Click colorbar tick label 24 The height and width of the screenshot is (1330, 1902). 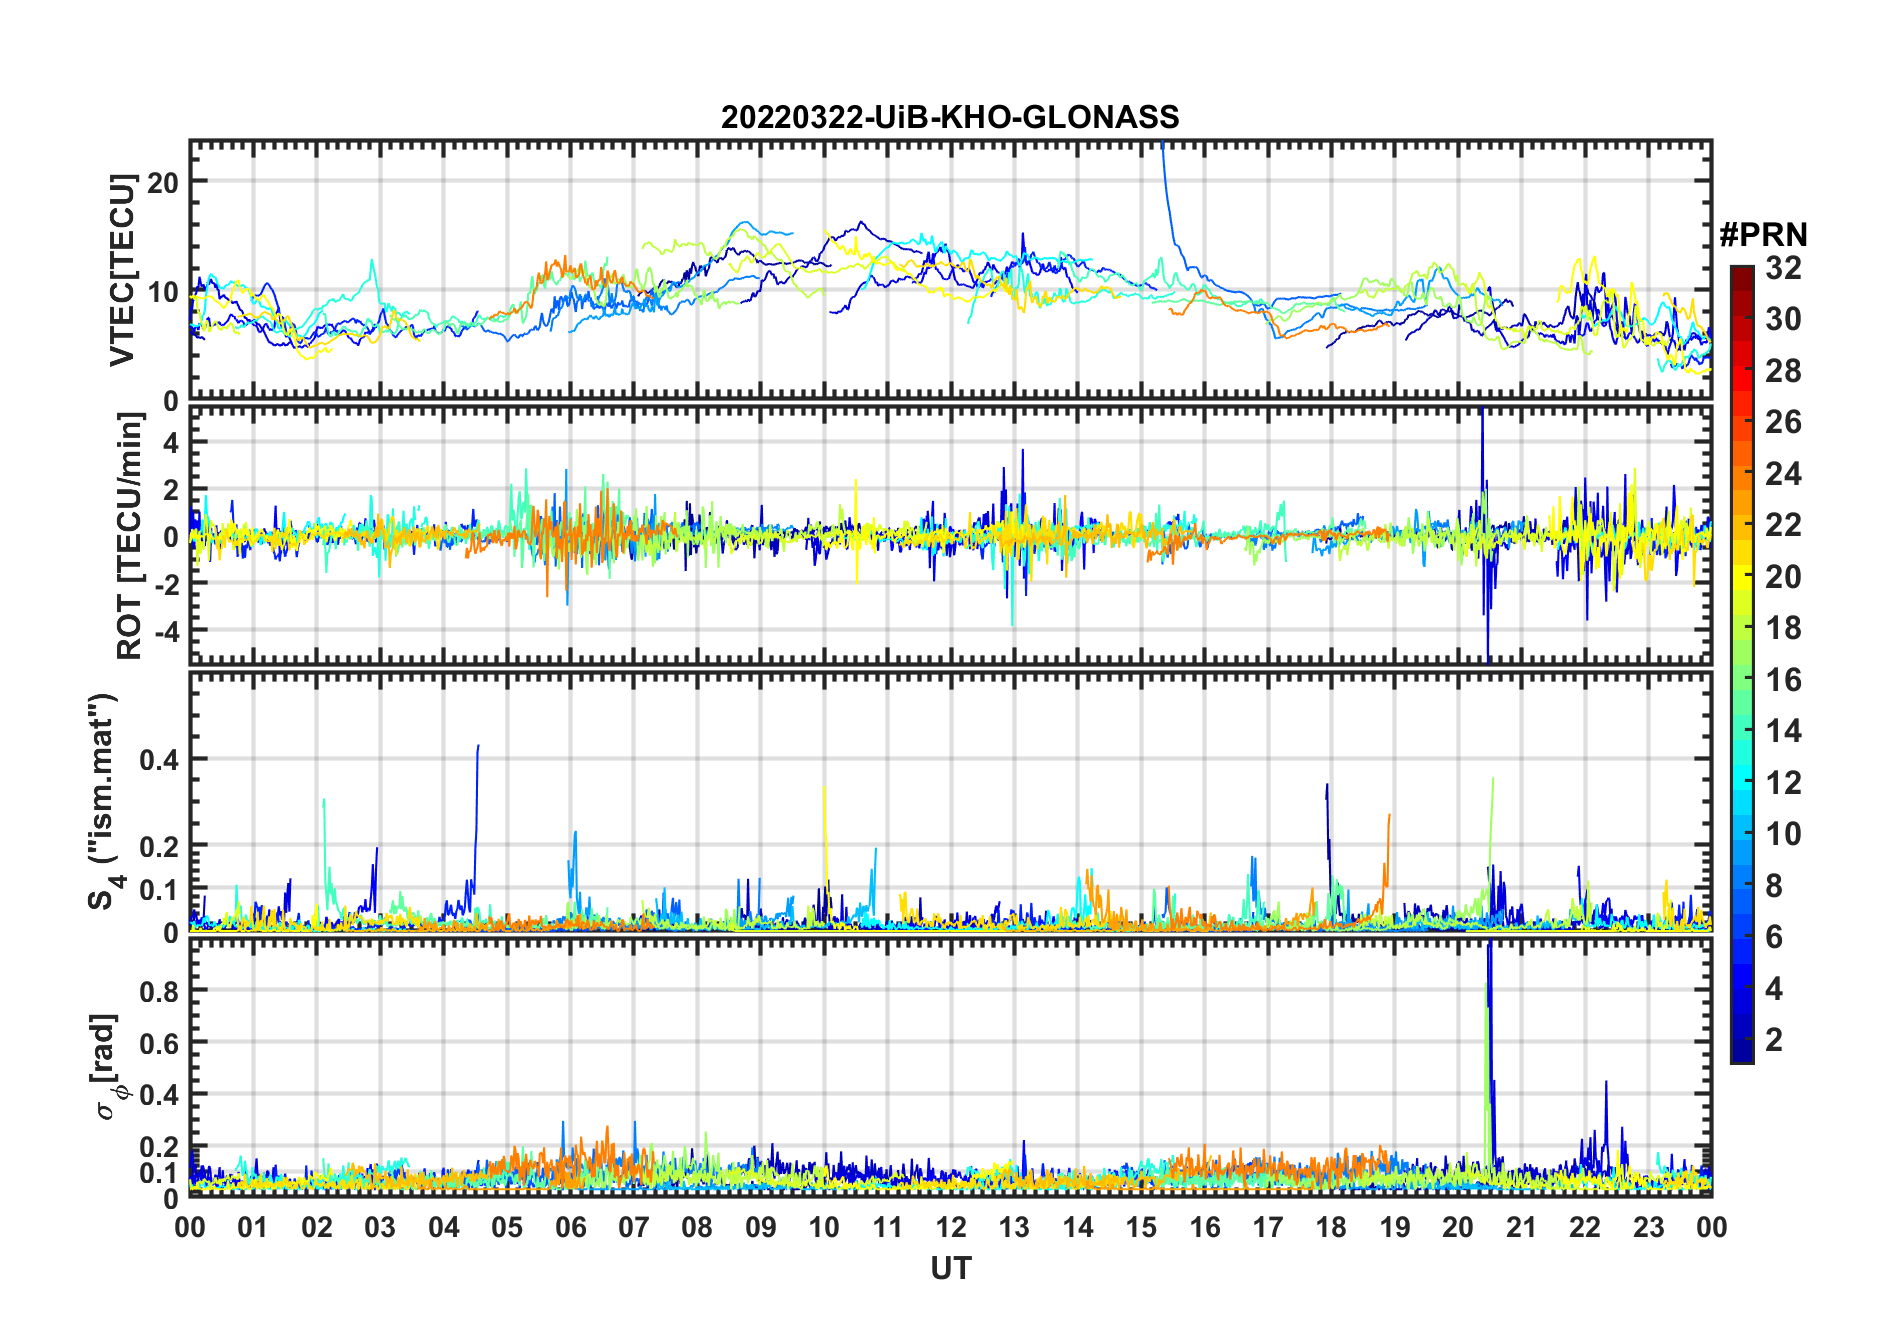1783,473
